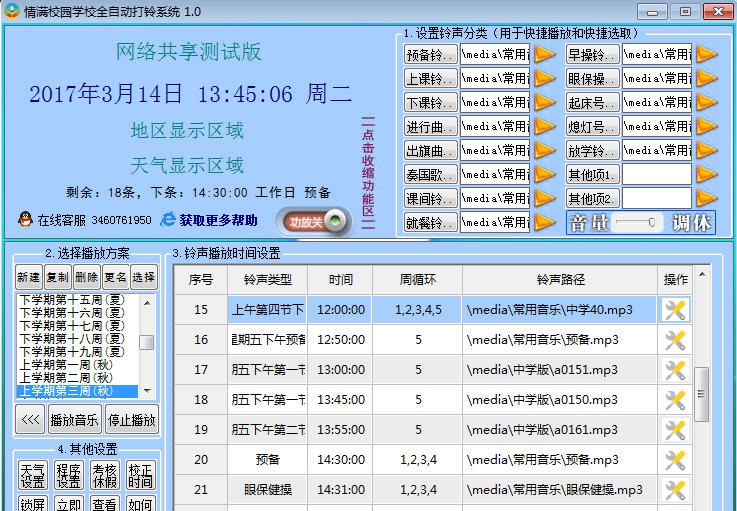Delete the plan with 删除 button

(x=86, y=277)
